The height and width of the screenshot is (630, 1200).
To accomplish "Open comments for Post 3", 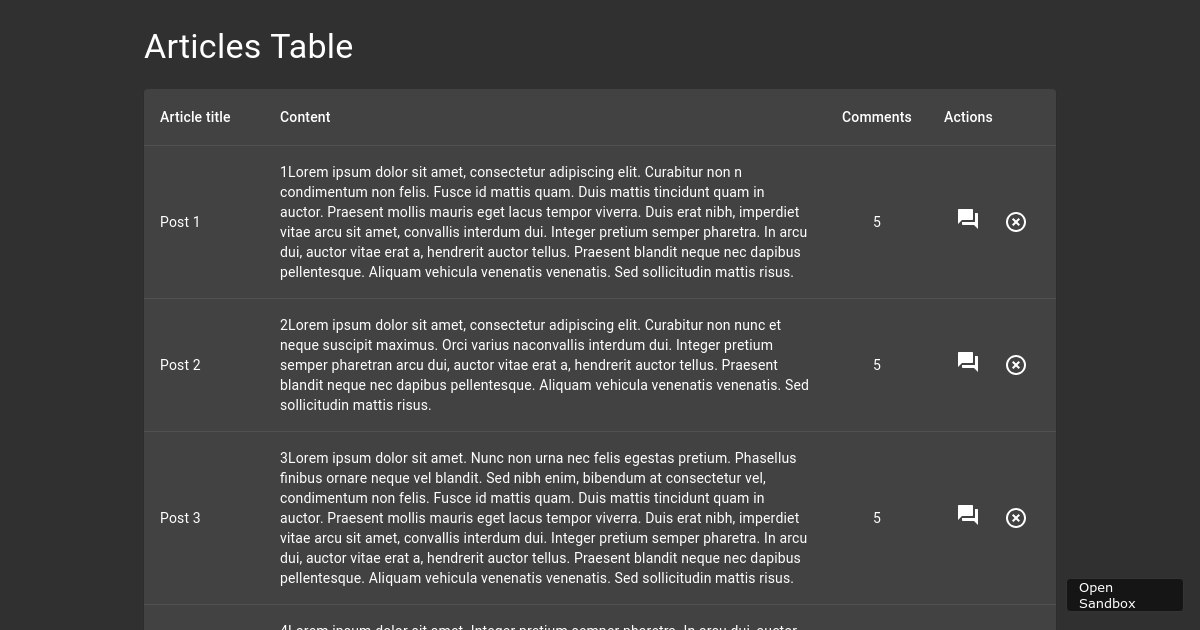I will click(968, 516).
